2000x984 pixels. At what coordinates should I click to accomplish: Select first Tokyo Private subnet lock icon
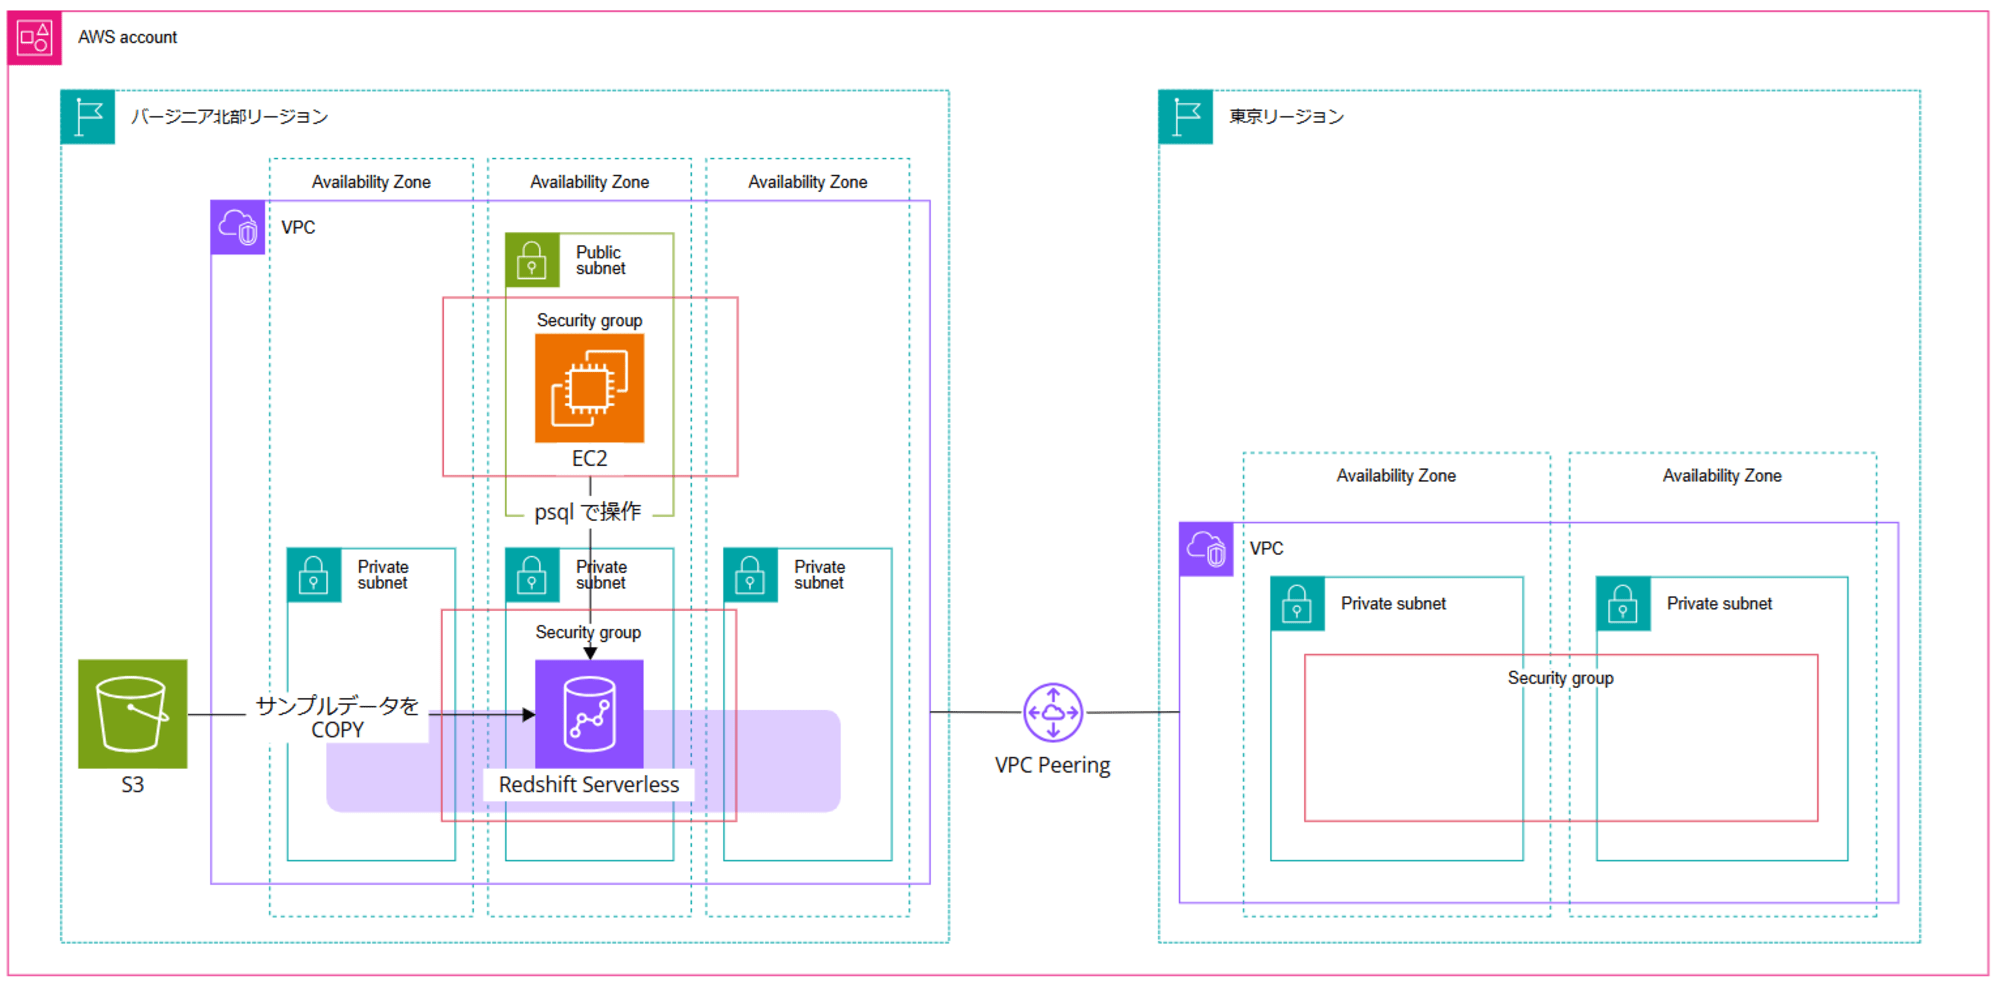click(1297, 604)
